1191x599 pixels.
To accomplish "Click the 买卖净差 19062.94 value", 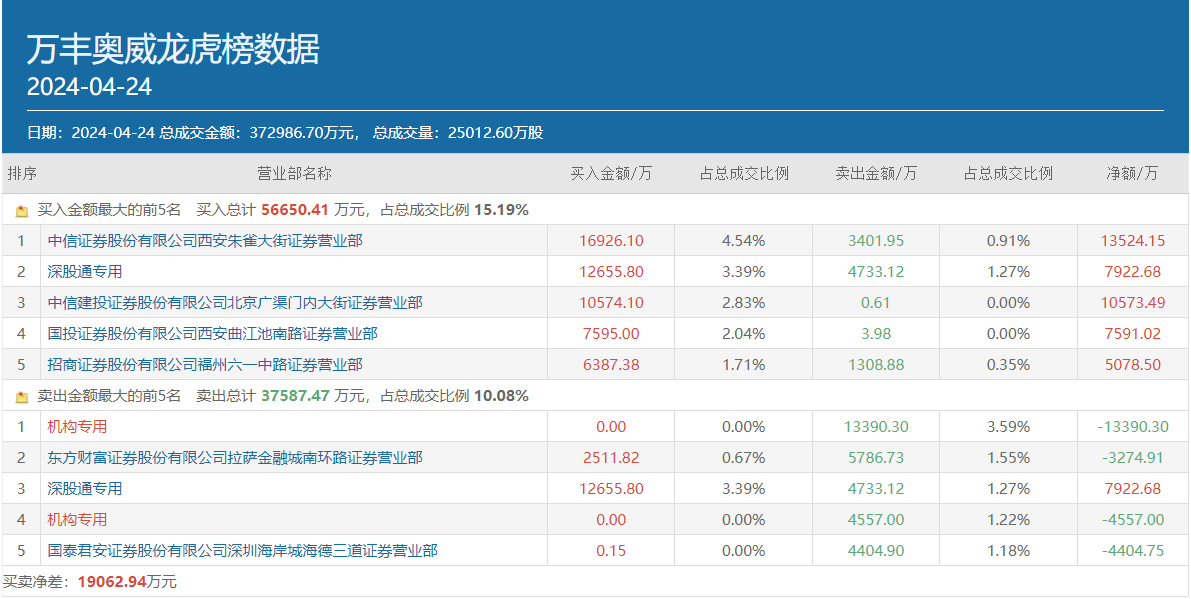I will tap(112, 581).
